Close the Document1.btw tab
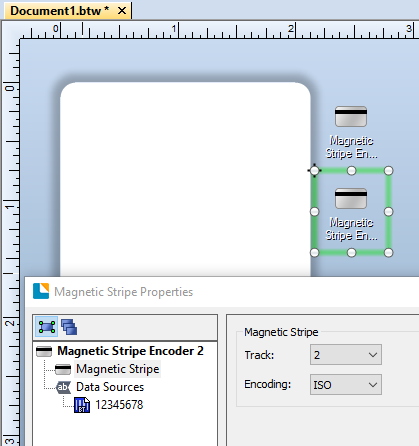Image resolution: width=419 pixels, height=446 pixels. pos(122,11)
